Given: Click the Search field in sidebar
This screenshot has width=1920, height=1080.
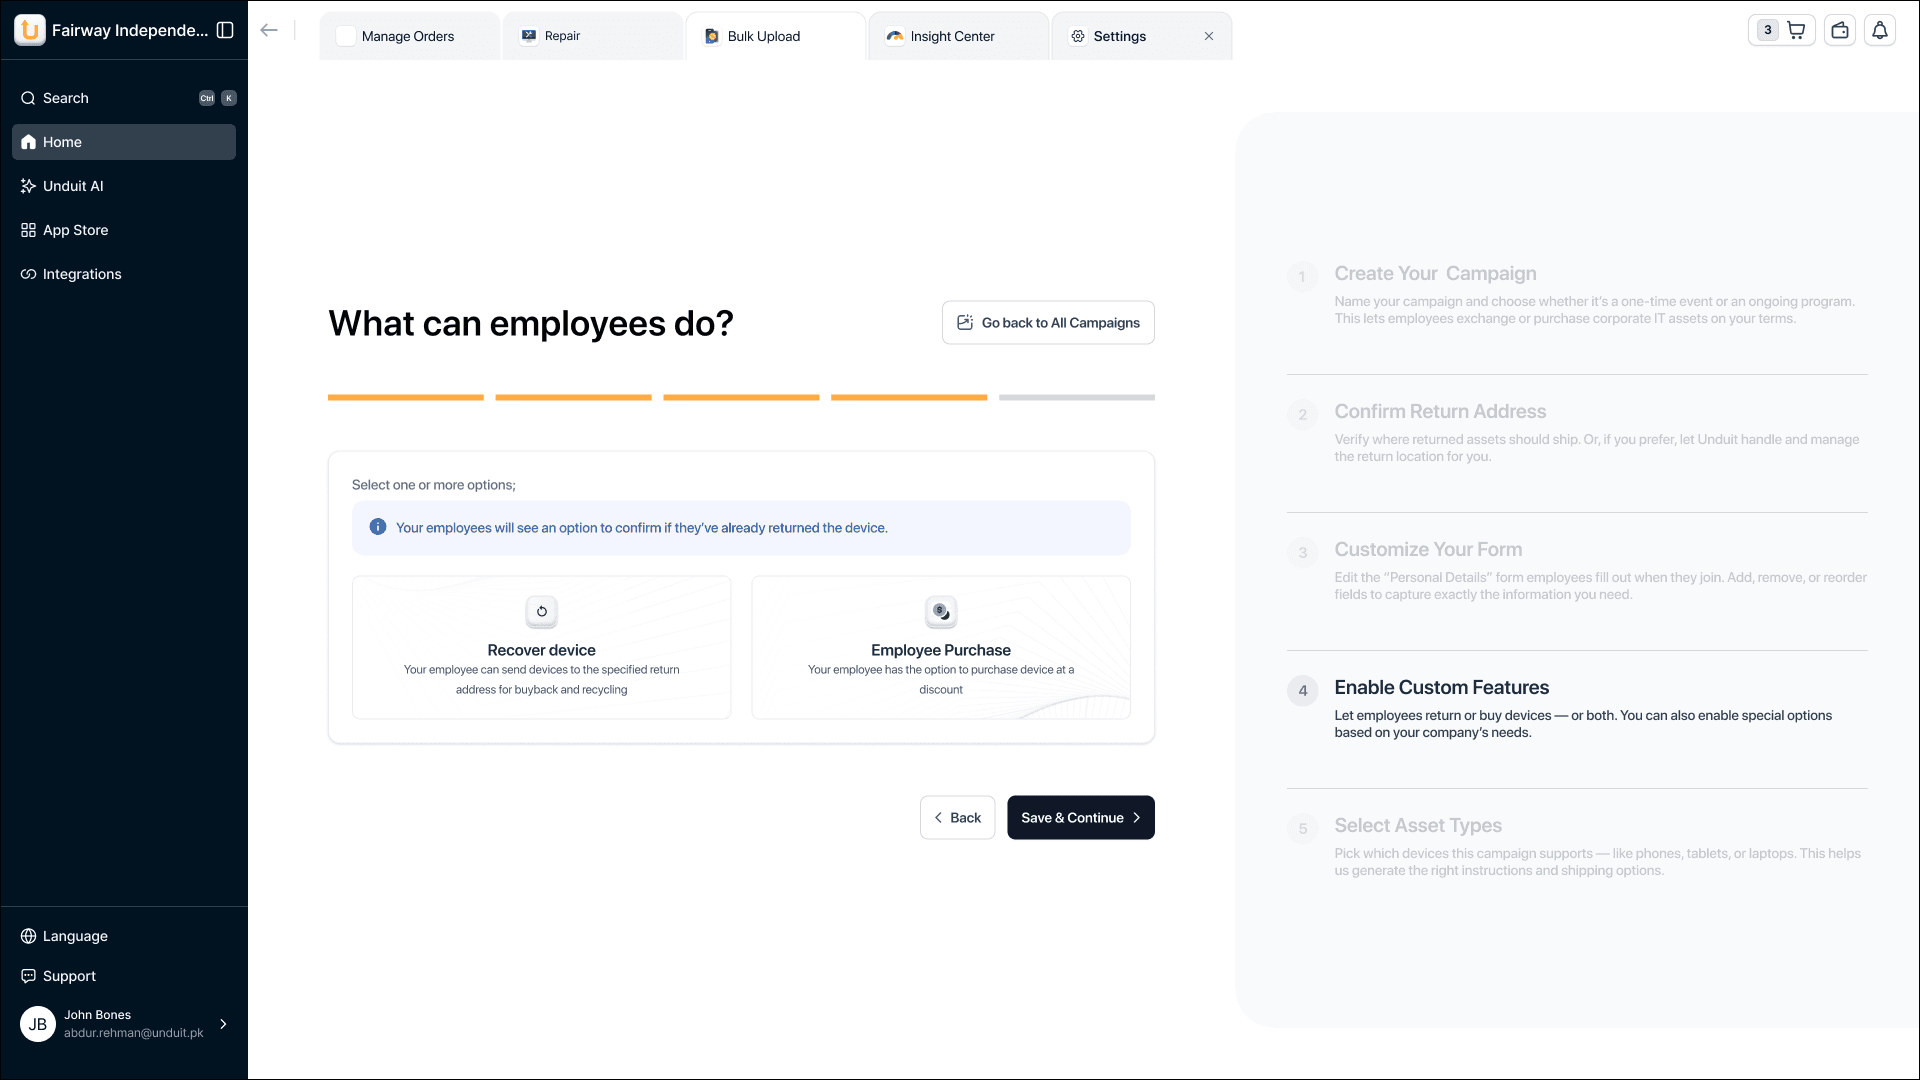Looking at the screenshot, I should pos(66,98).
